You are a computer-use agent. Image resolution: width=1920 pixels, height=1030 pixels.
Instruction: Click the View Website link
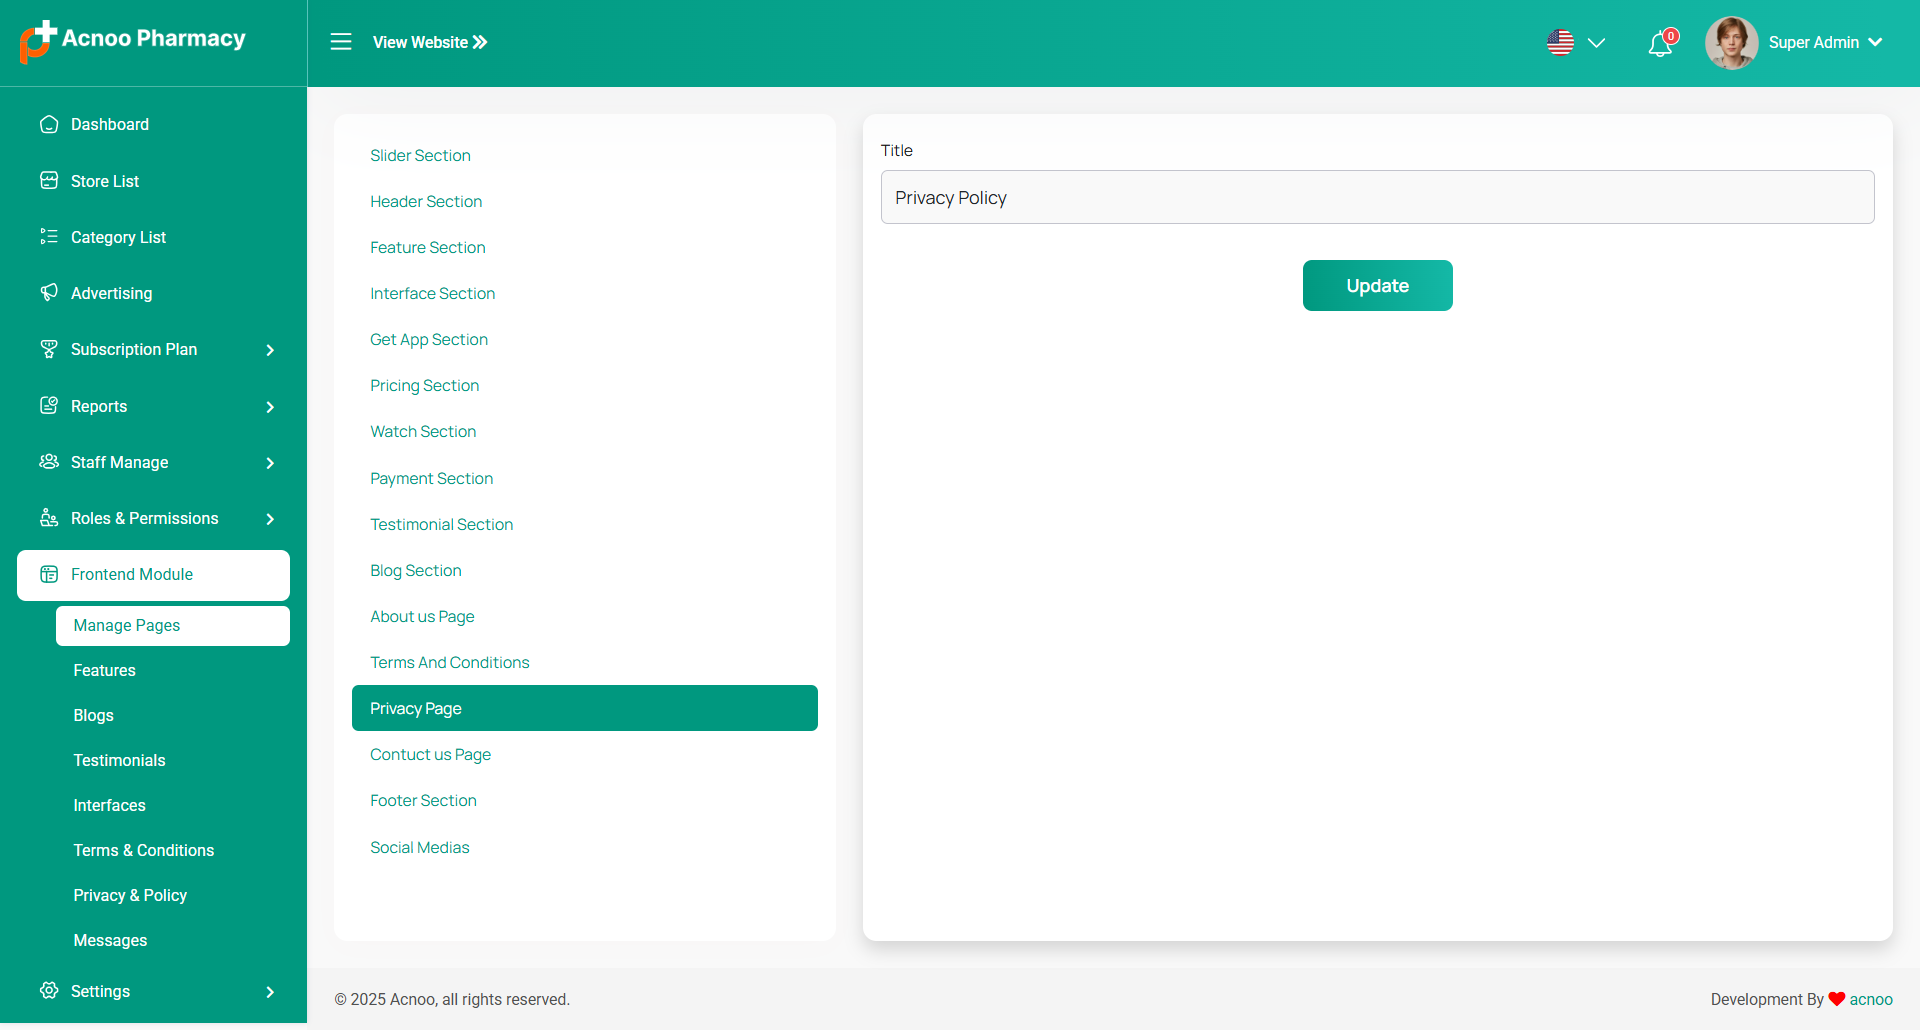pyautogui.click(x=430, y=42)
